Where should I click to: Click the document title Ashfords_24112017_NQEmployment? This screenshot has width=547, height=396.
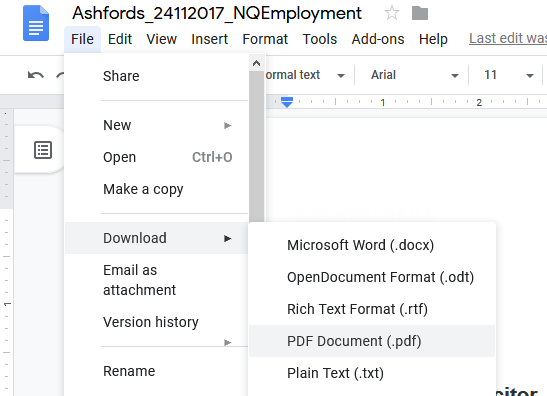[x=217, y=14]
